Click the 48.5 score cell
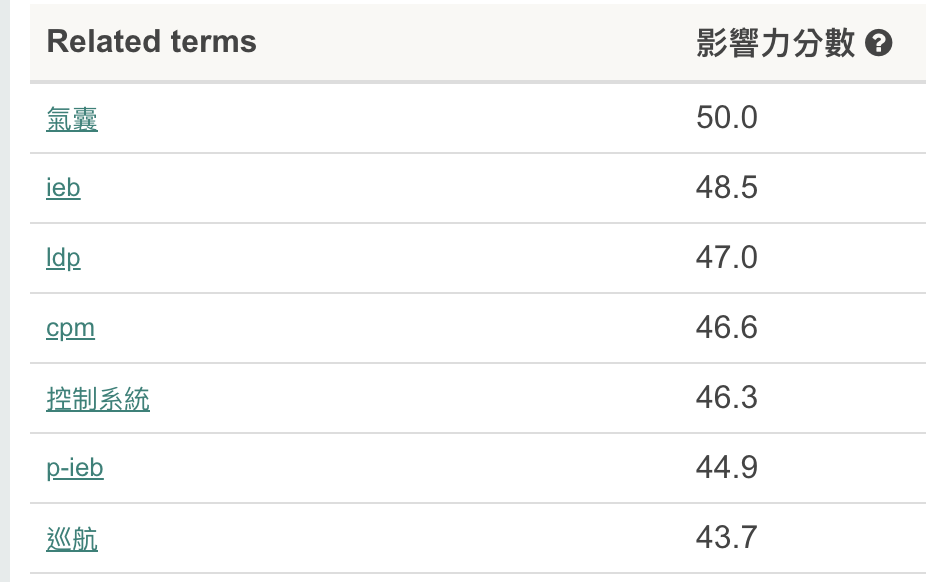926x582 pixels. pyautogui.click(x=727, y=188)
